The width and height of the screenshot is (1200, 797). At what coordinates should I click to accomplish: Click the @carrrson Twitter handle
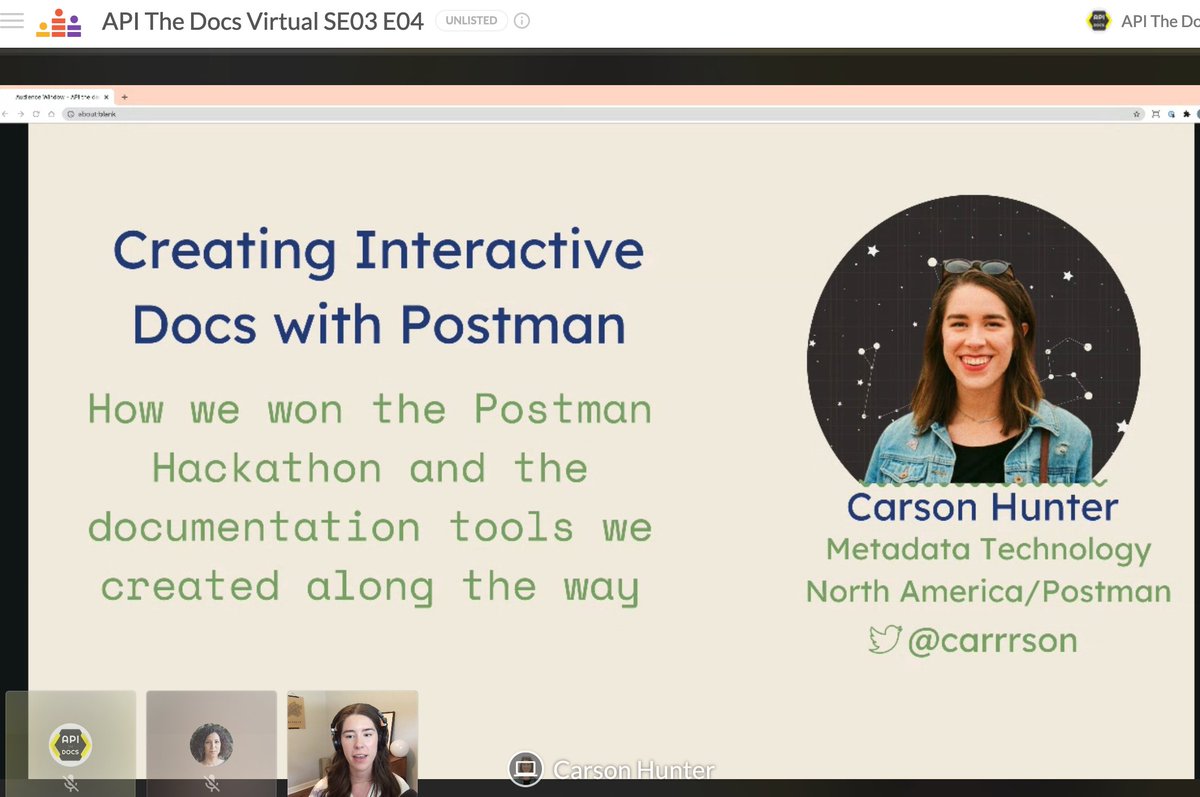point(992,640)
